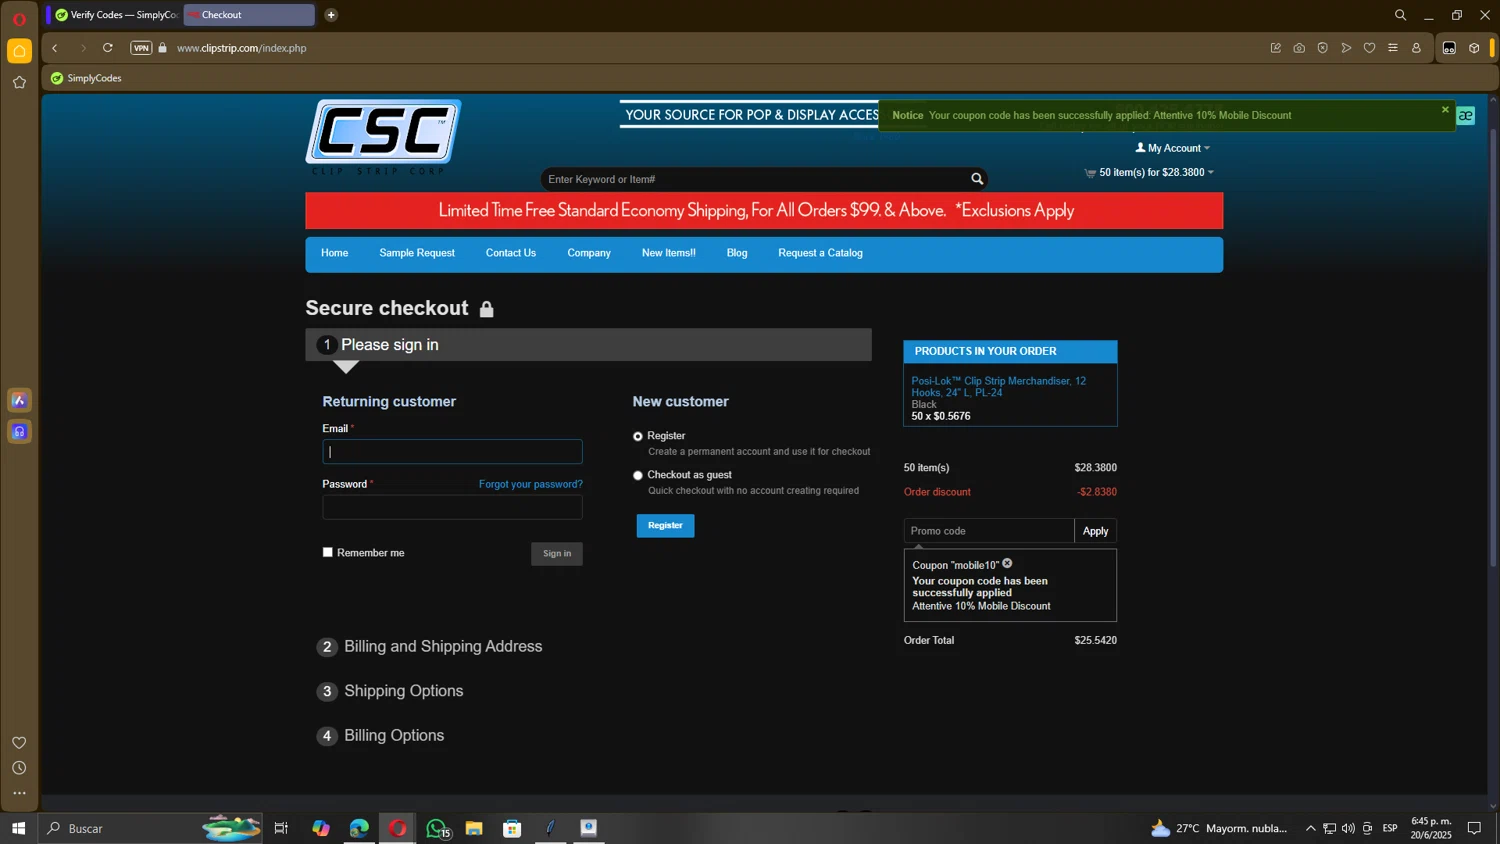Open bookmarks star icon in sidebar
1500x844 pixels.
[x=19, y=82]
